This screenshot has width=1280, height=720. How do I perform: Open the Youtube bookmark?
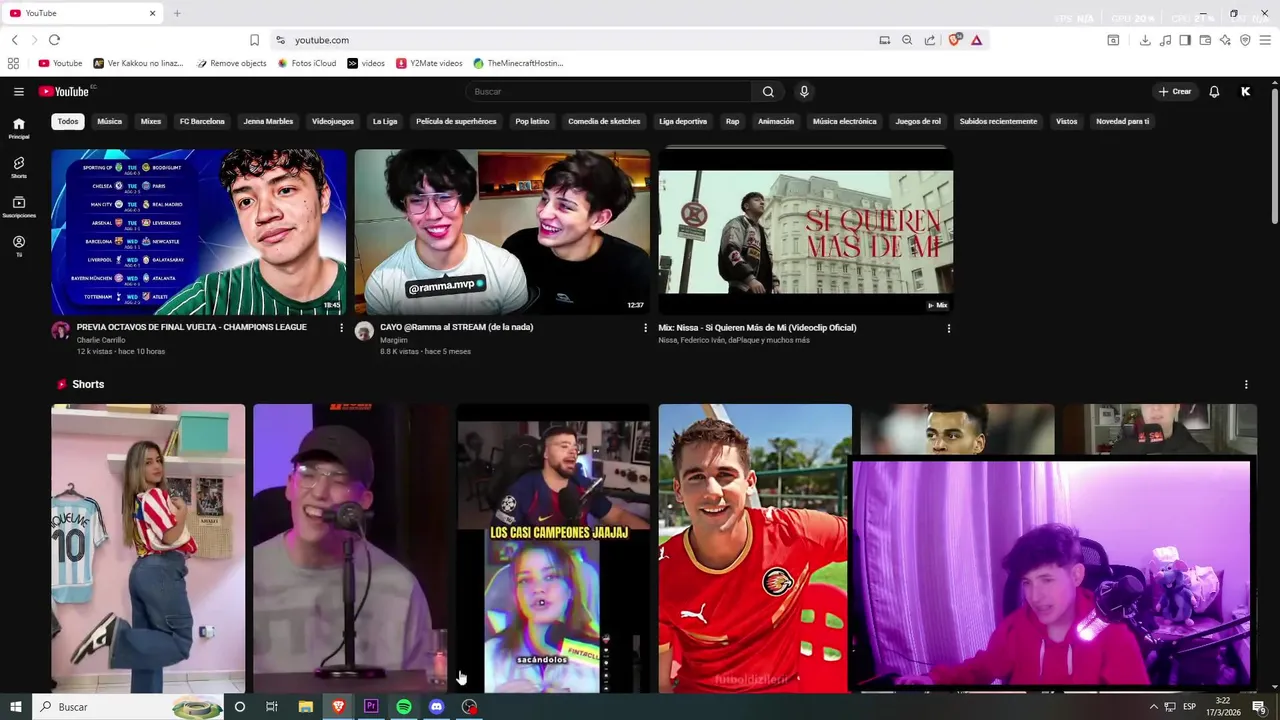[60, 63]
